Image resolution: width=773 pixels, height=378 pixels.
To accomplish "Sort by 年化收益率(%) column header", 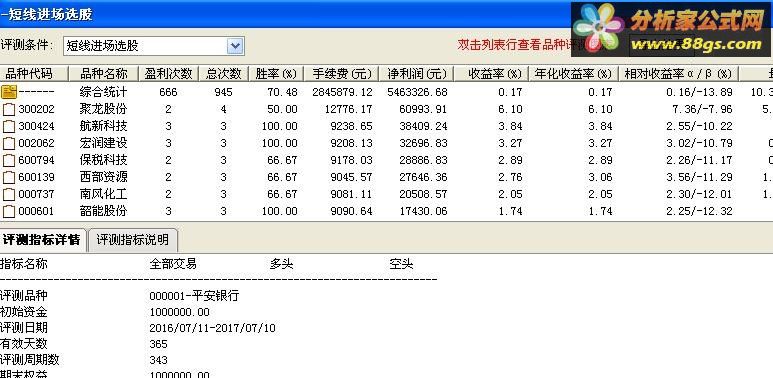I will point(573,74).
